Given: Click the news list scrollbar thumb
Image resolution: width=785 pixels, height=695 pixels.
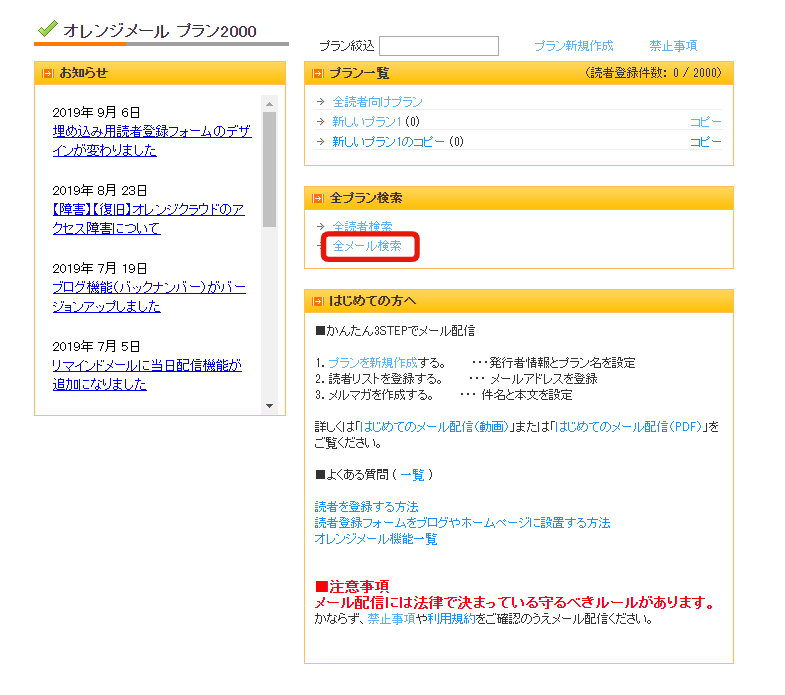Looking at the screenshot, I should 269,169.
